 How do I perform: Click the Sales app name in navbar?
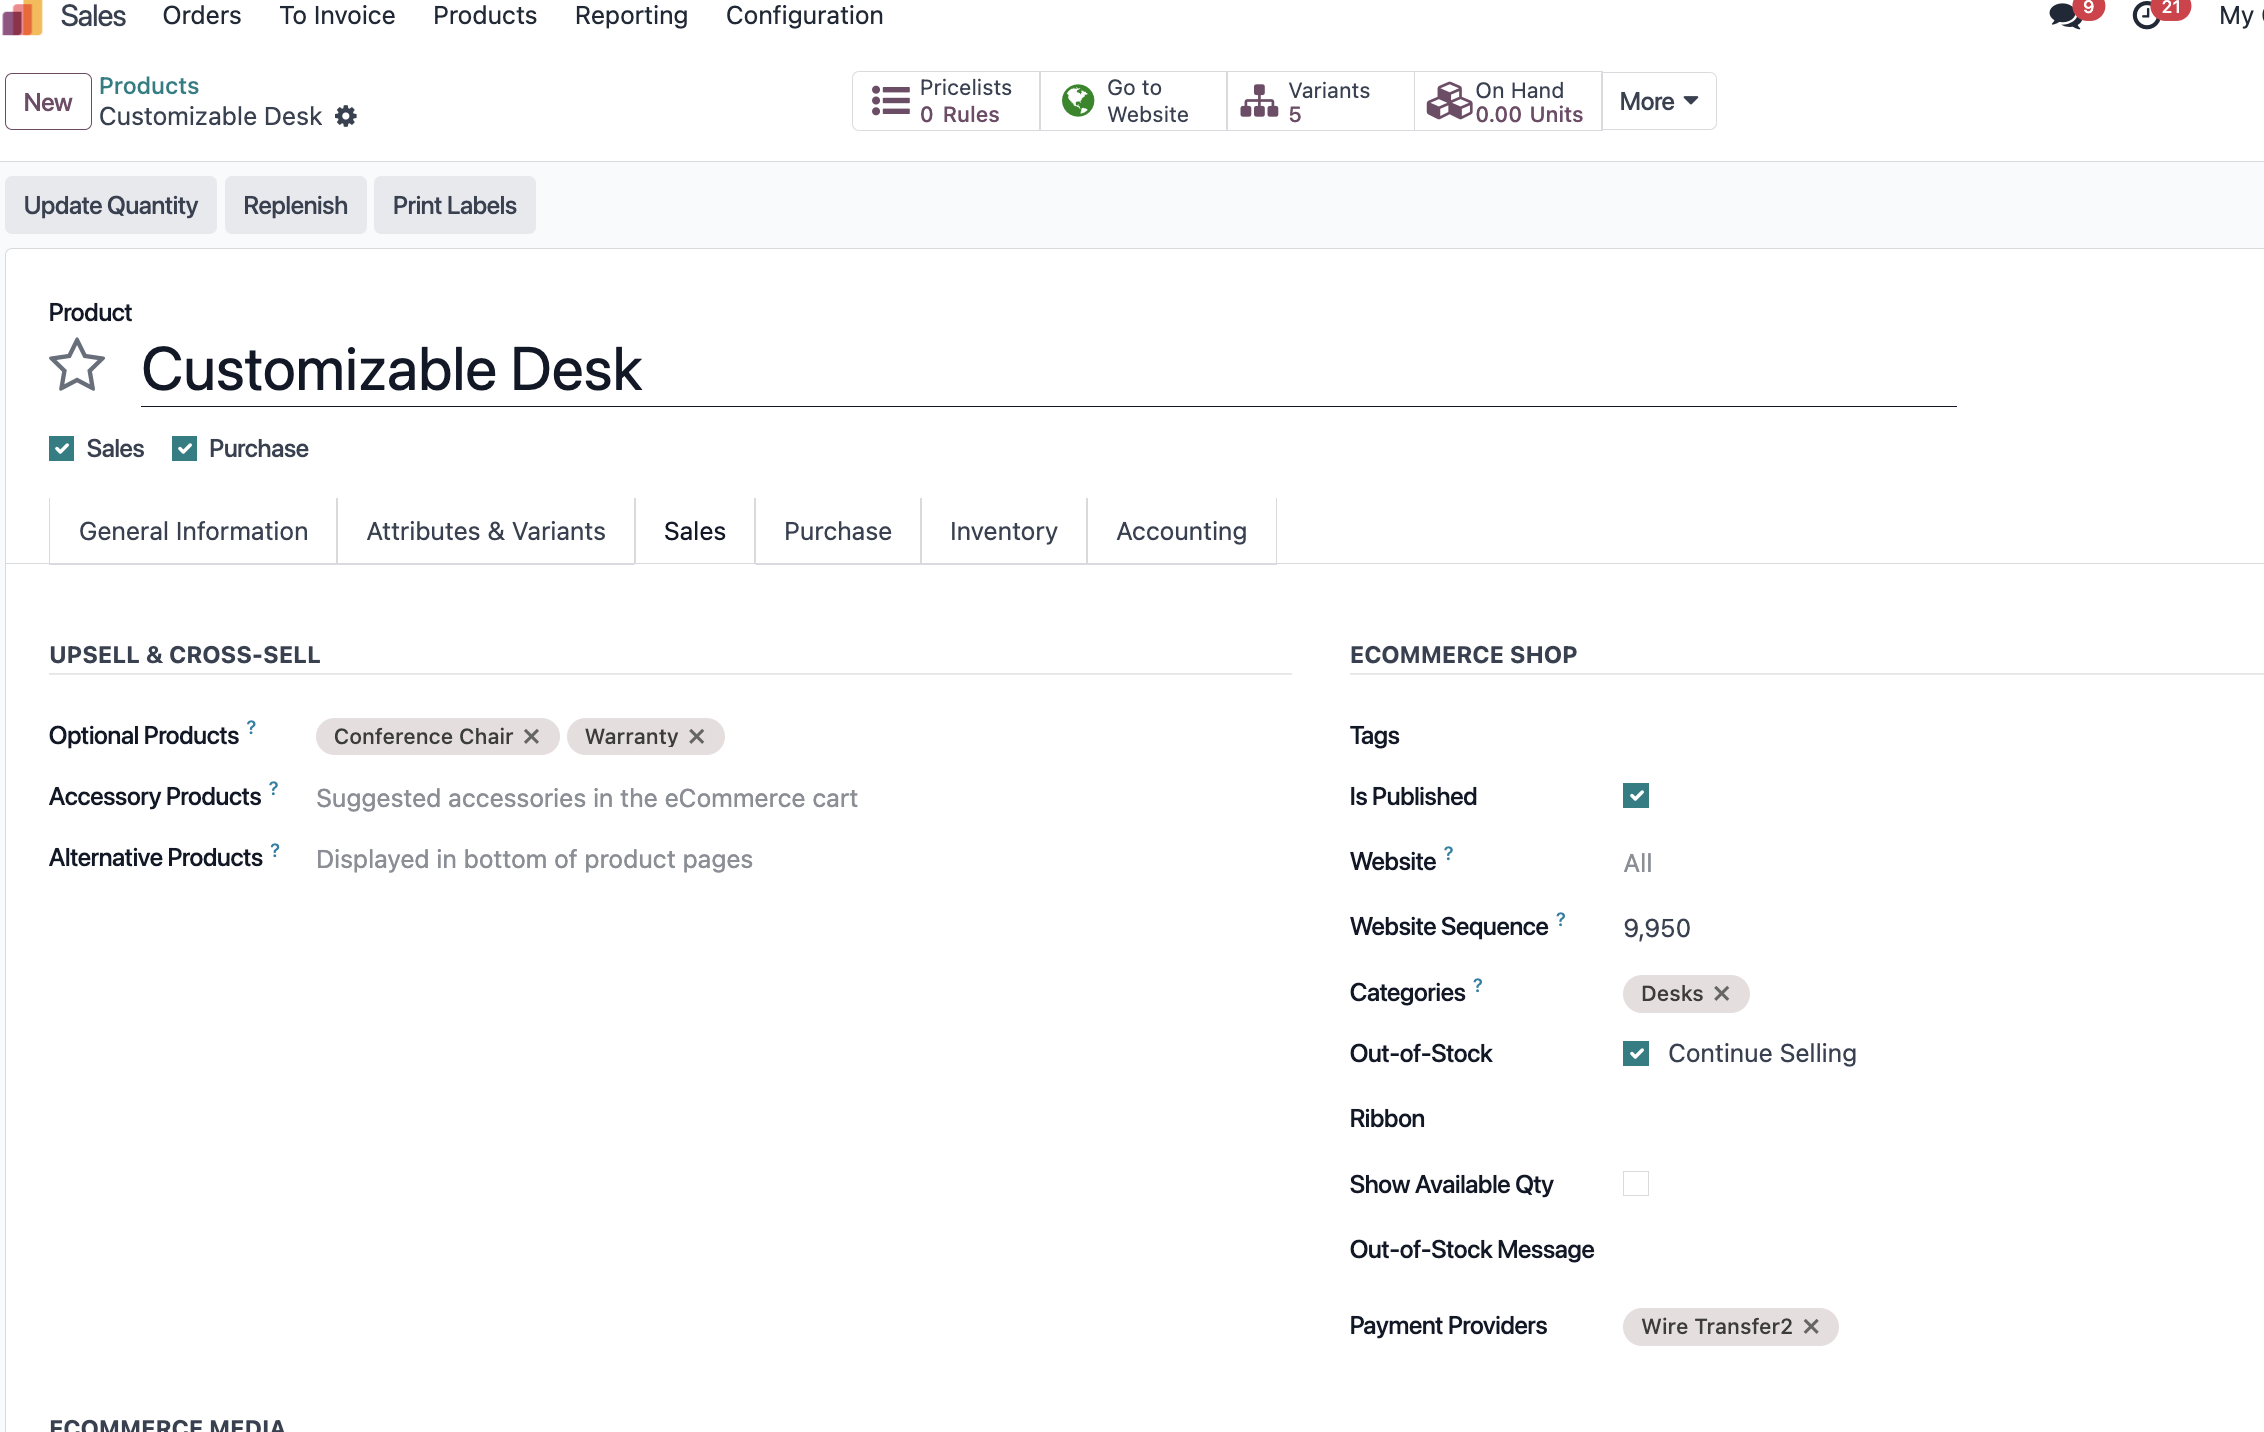(x=93, y=16)
